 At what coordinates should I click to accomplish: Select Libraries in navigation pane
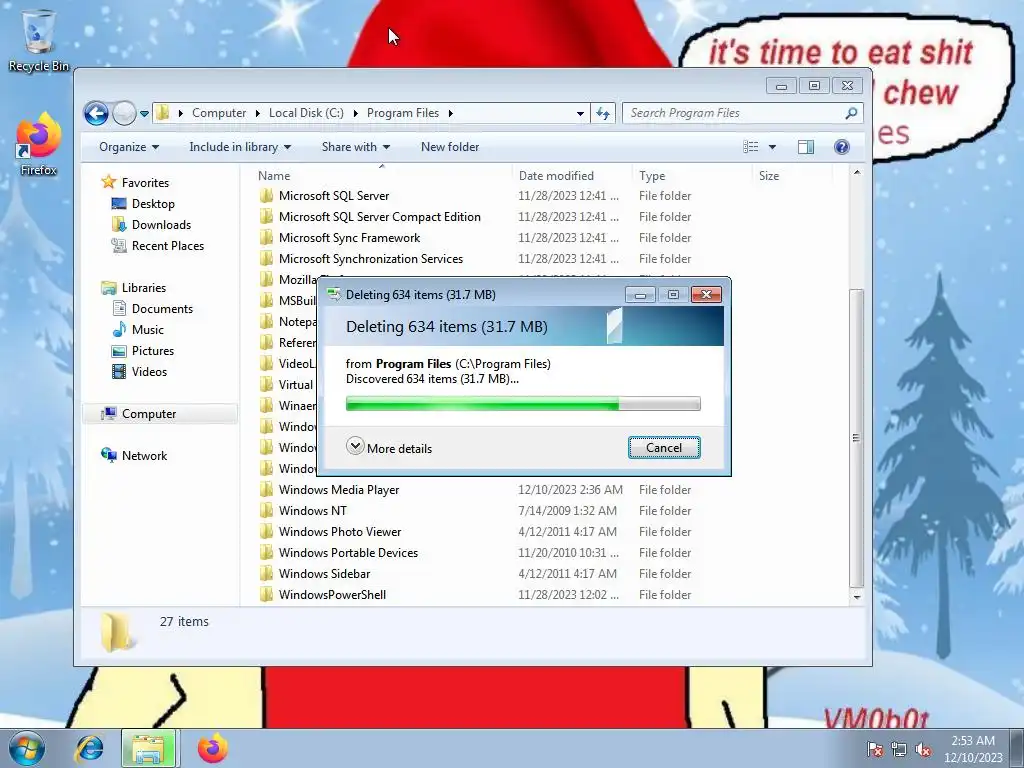[144, 287]
